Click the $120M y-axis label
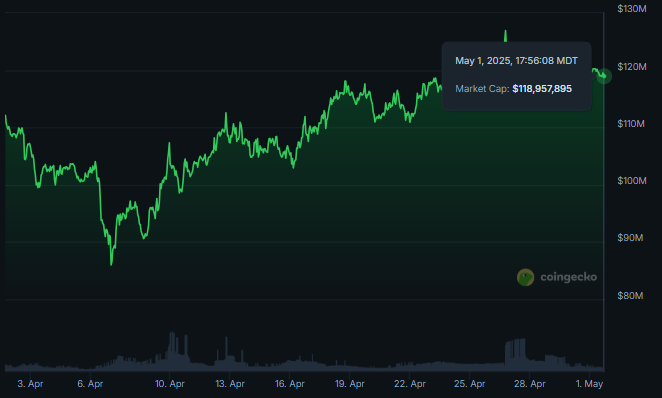Viewport: 662px width, 398px height. point(632,67)
